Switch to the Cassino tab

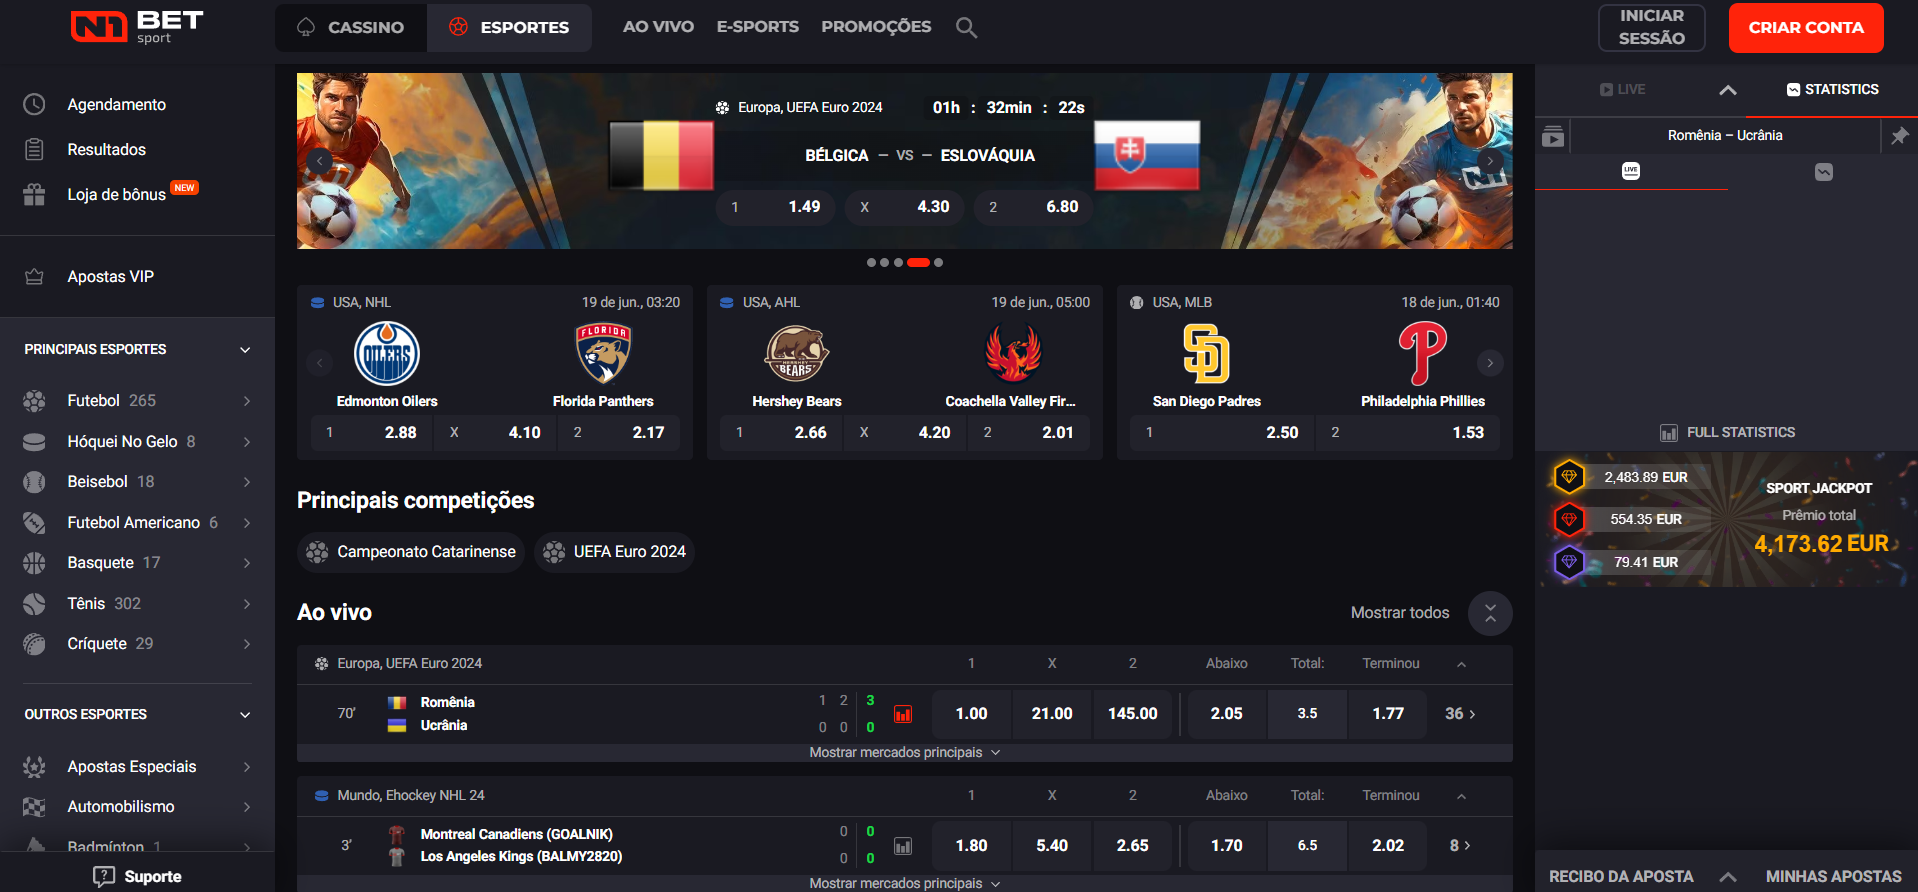(x=351, y=27)
